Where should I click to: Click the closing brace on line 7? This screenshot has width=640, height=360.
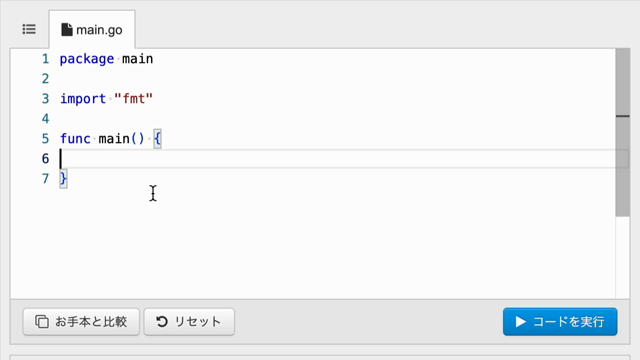(63, 179)
